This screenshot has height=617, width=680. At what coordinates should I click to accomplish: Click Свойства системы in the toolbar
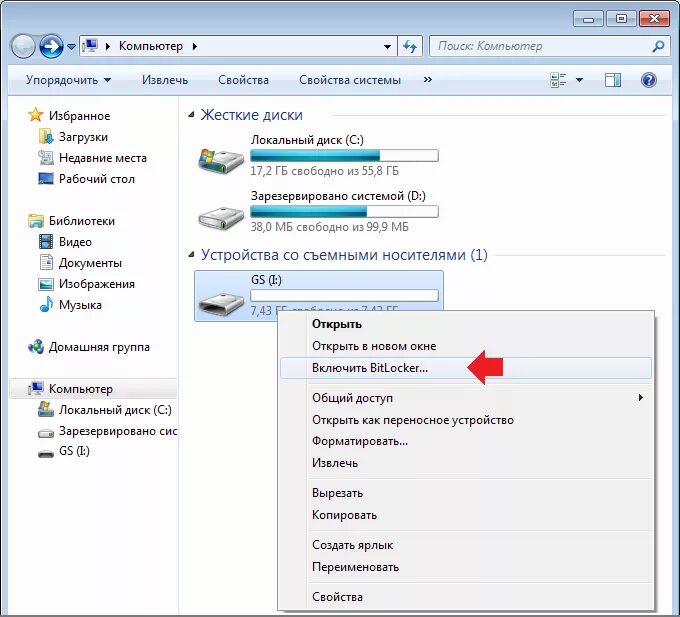350,80
